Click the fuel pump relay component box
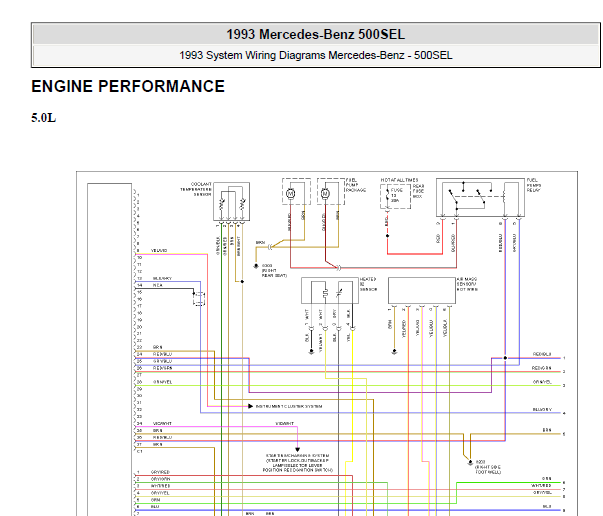Viewport: 603px width, 516px height. point(480,197)
